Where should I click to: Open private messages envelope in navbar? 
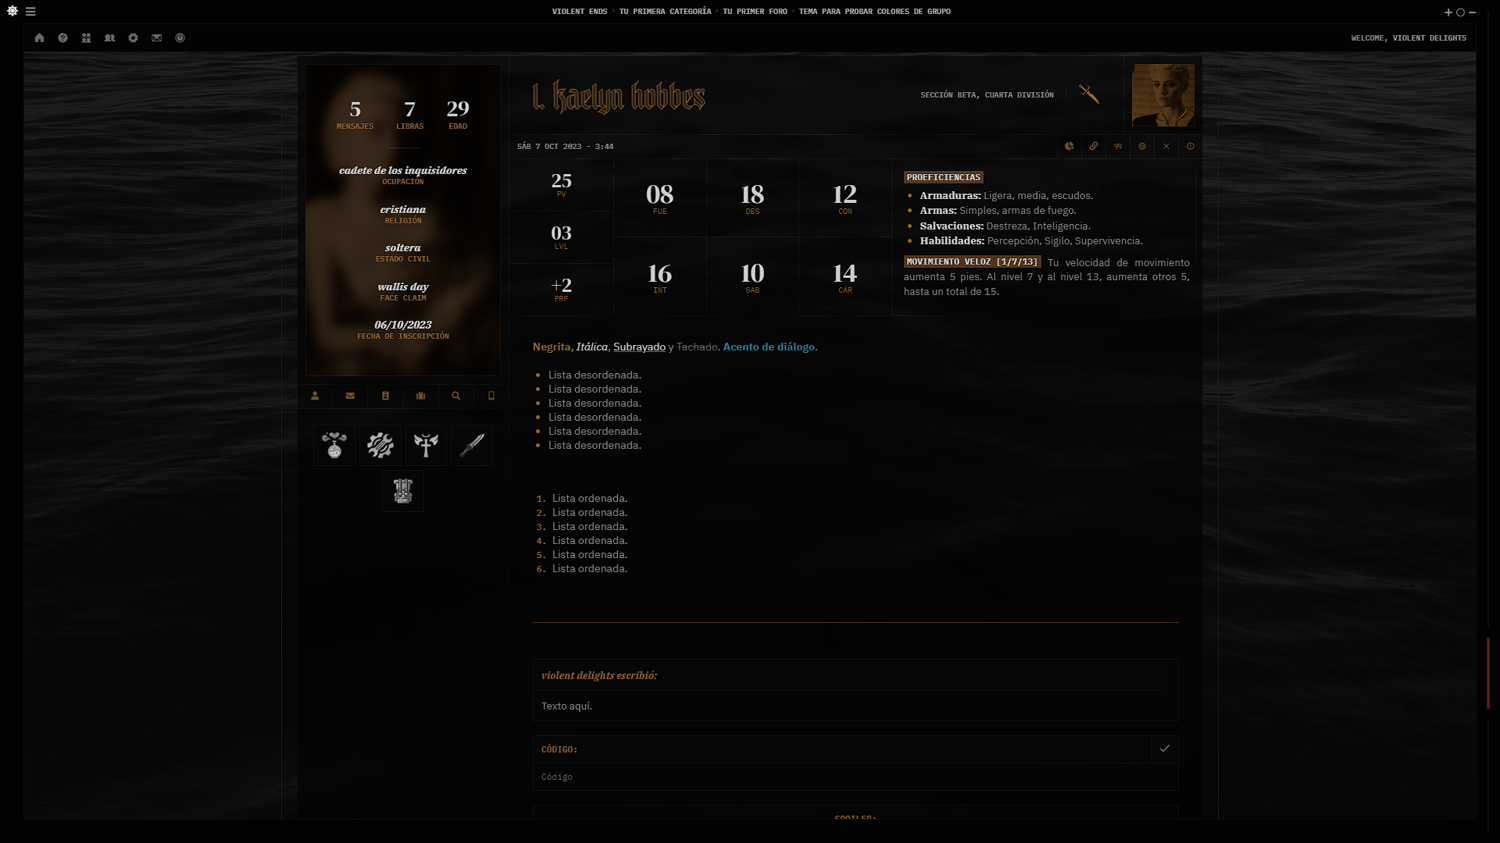[157, 38]
